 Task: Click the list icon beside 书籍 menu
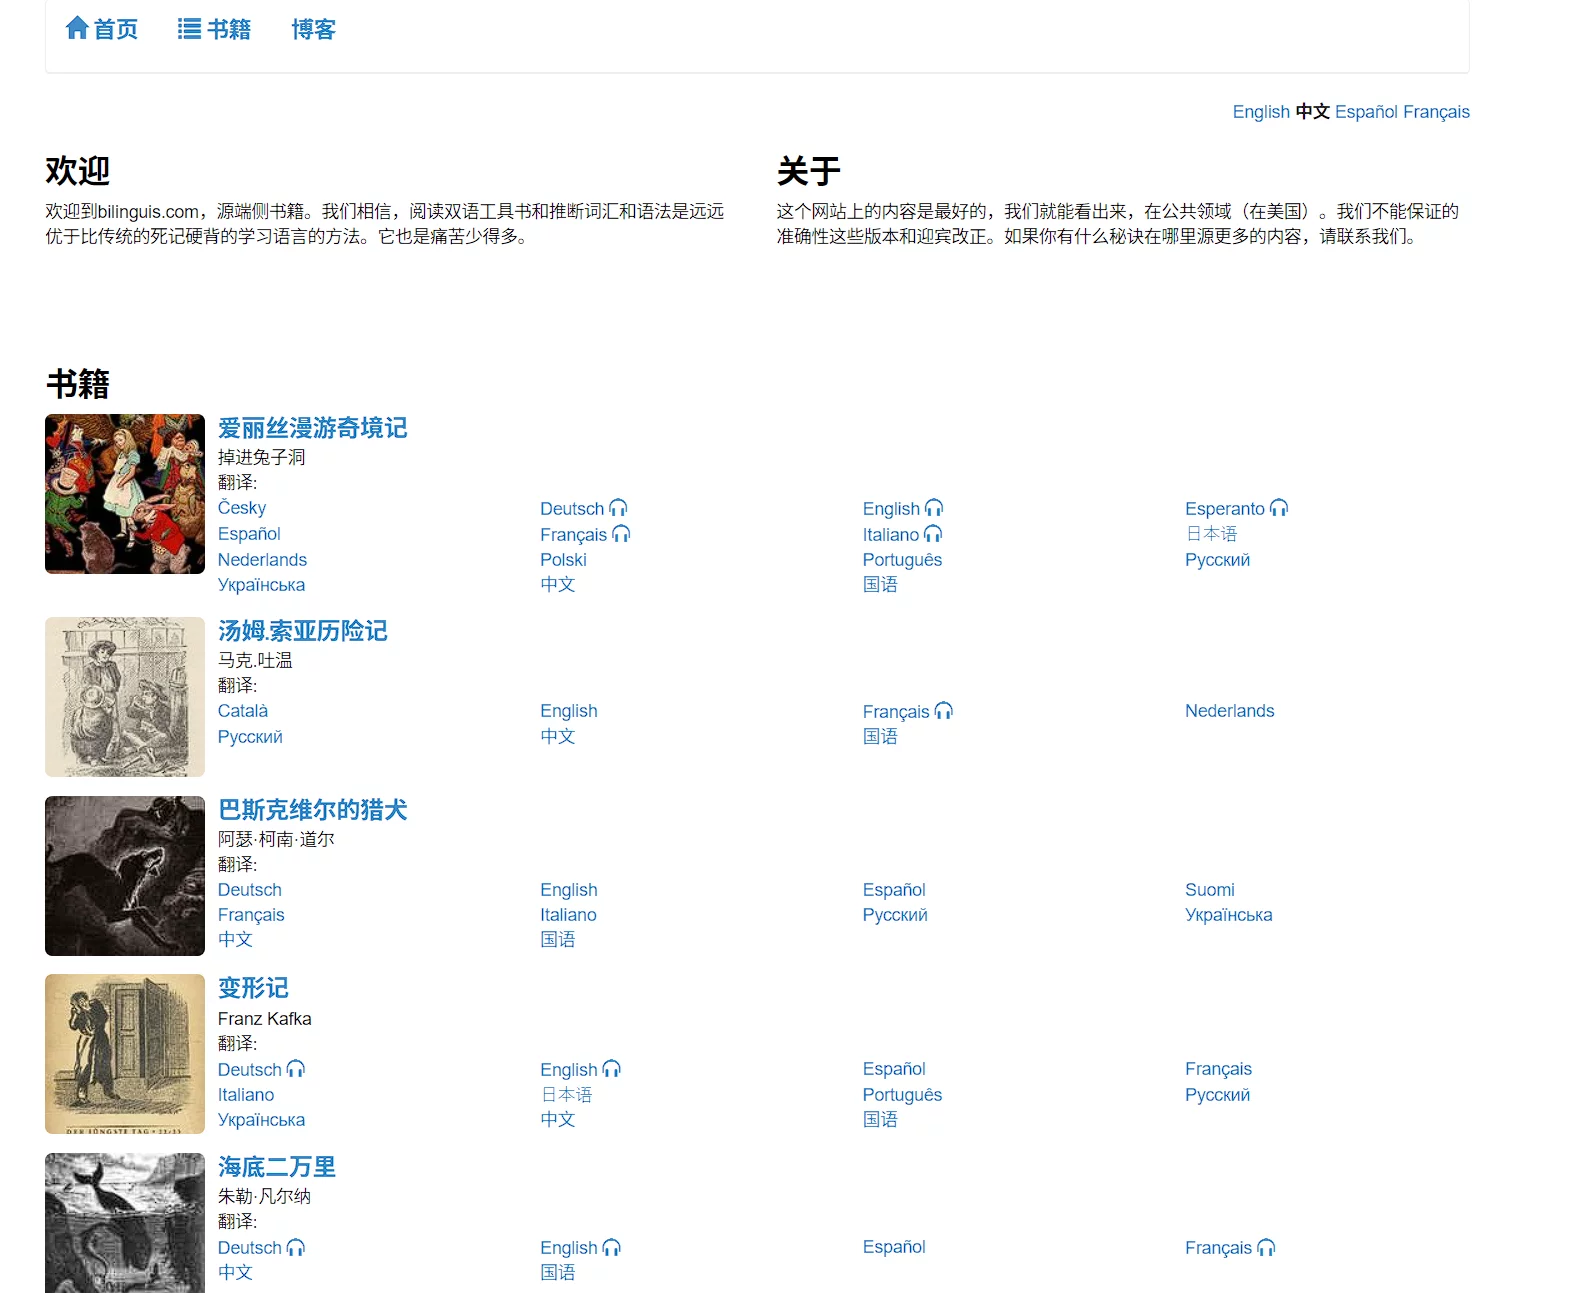189,29
